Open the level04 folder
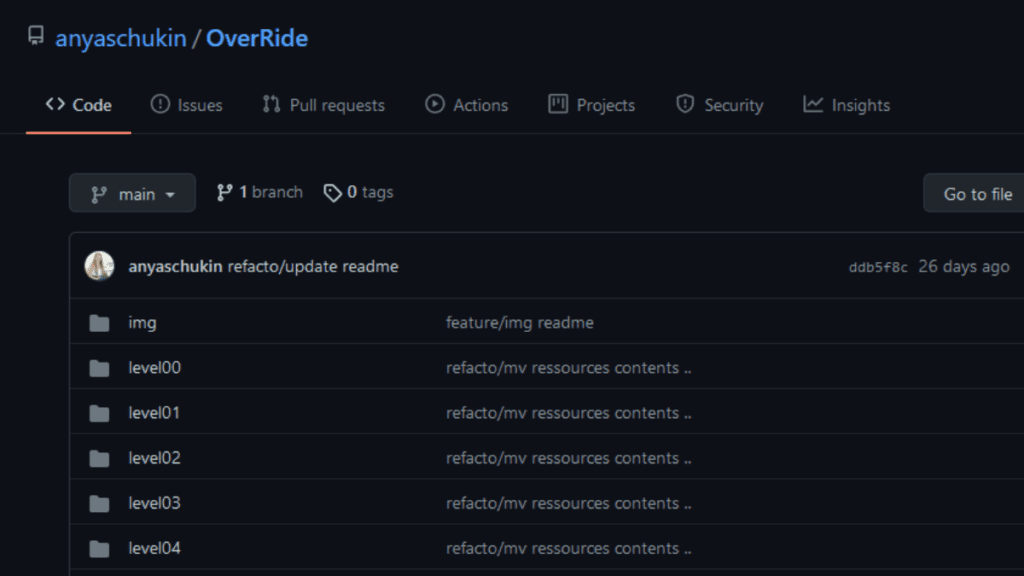This screenshot has width=1024, height=576. click(155, 548)
